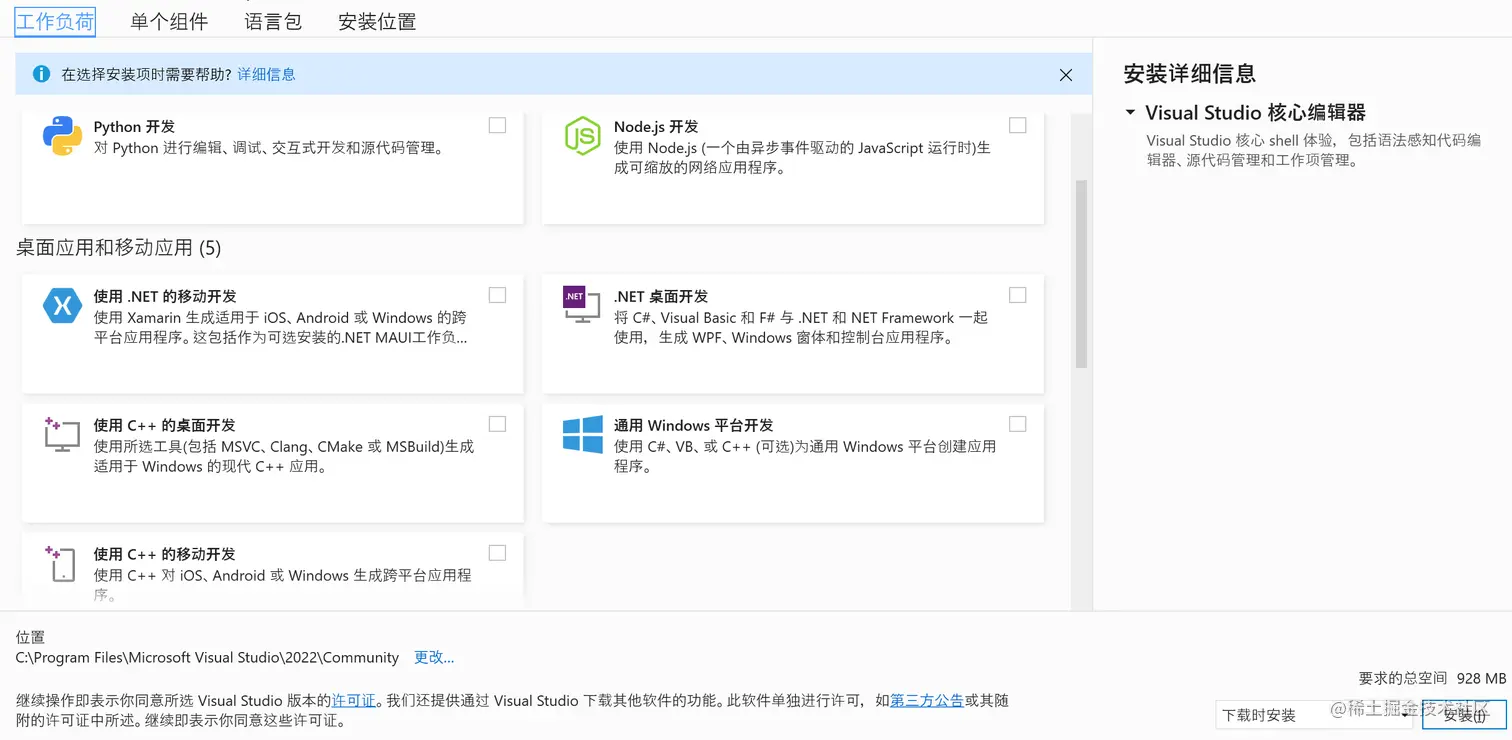Open the 安装位置 tab
1512x740 pixels.
tap(377, 21)
